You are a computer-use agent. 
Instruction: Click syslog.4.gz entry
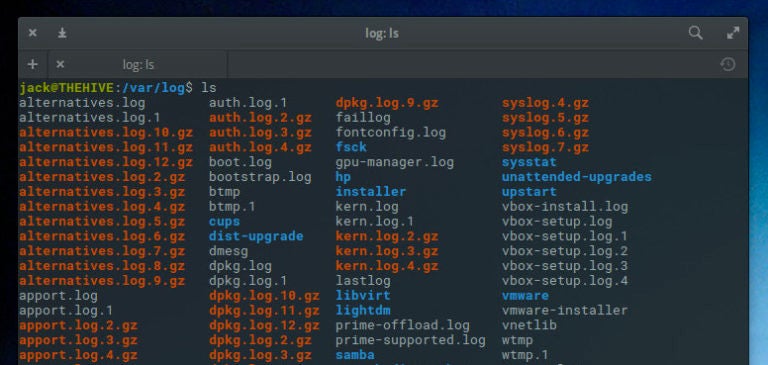545,103
